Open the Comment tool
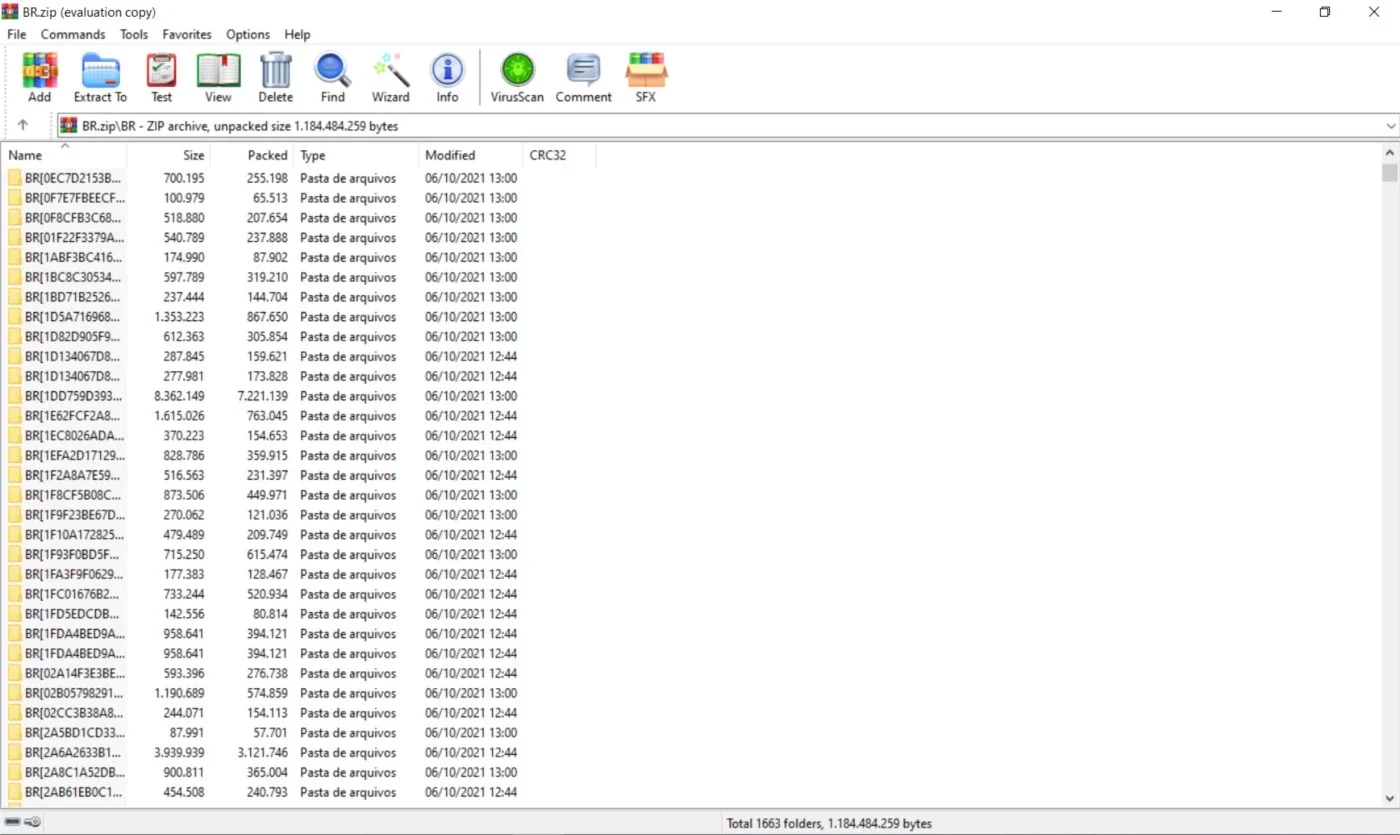This screenshot has width=1400, height=835. coord(583,77)
